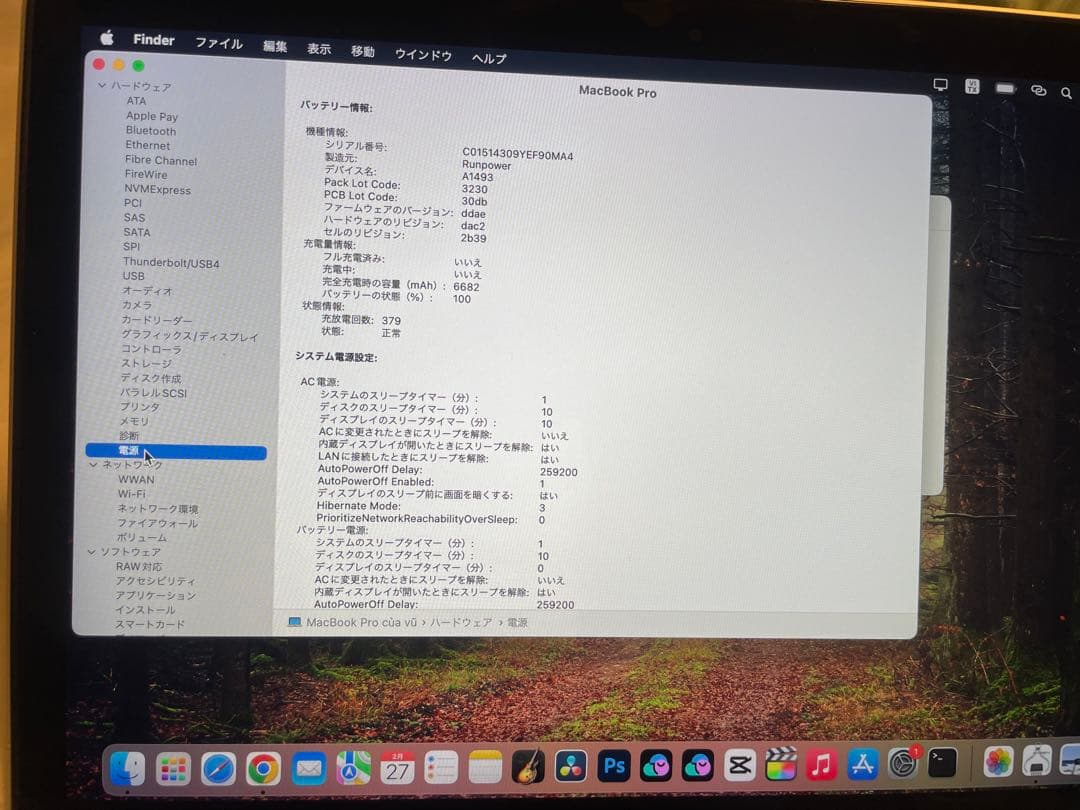The image size is (1080, 810).
Task: Open the ファイル menu
Action: (218, 43)
